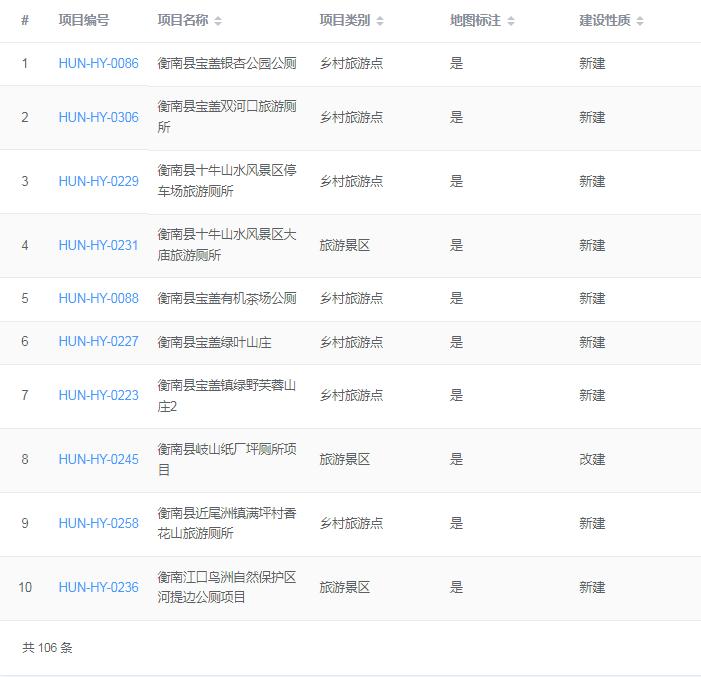This screenshot has height=677, width=701.
Task: Click the 共 106 条 total count text
Action: [x=47, y=648]
